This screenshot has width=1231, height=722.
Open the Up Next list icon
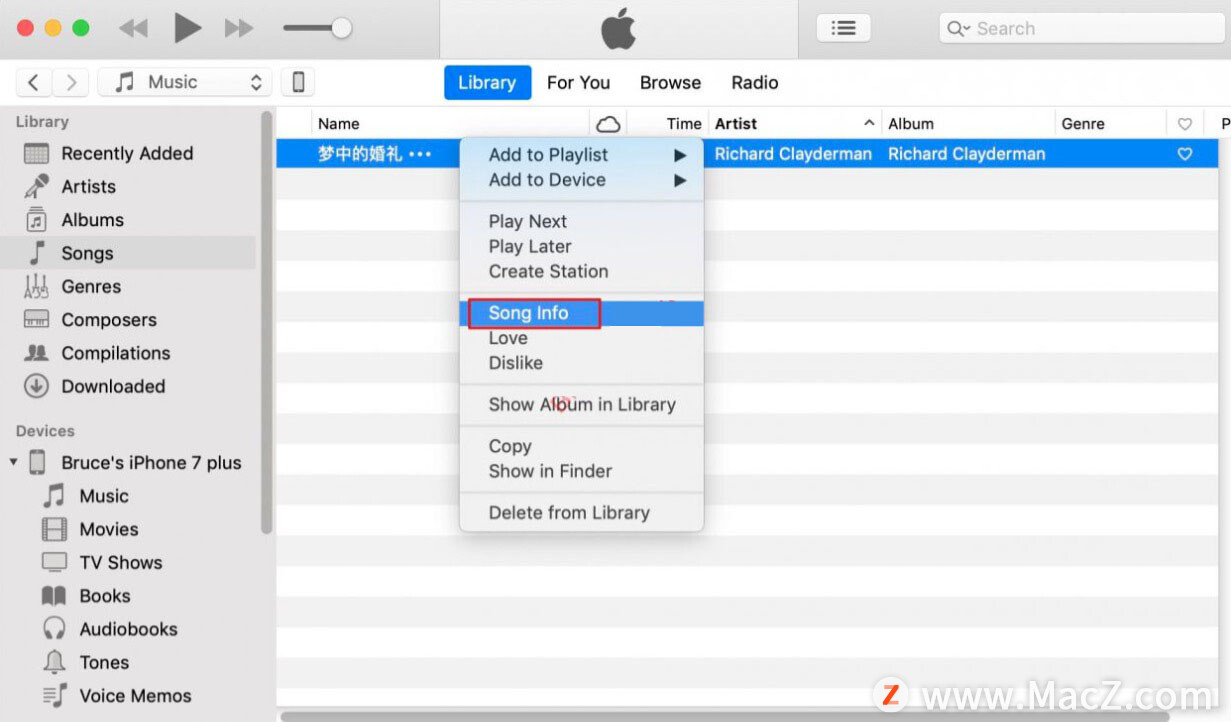pyautogui.click(x=843, y=28)
